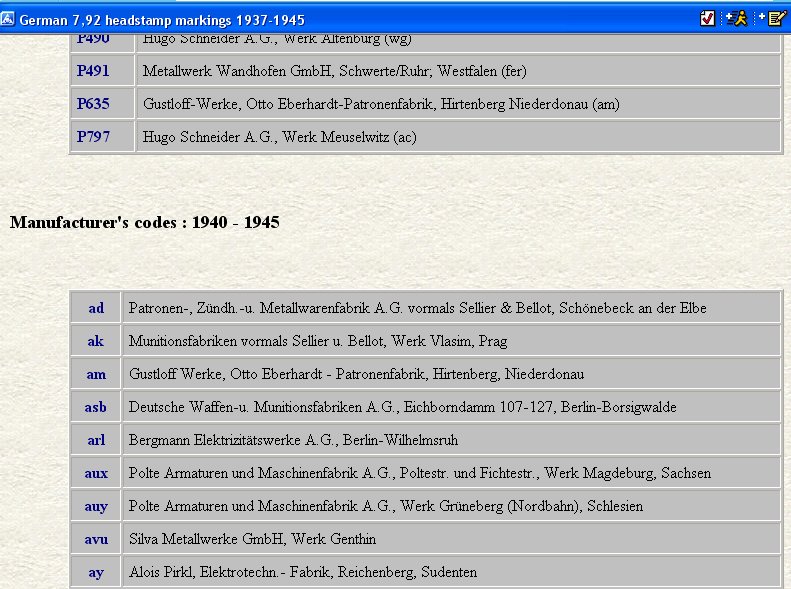Click the 'ad' manufacturer code

[96, 308]
